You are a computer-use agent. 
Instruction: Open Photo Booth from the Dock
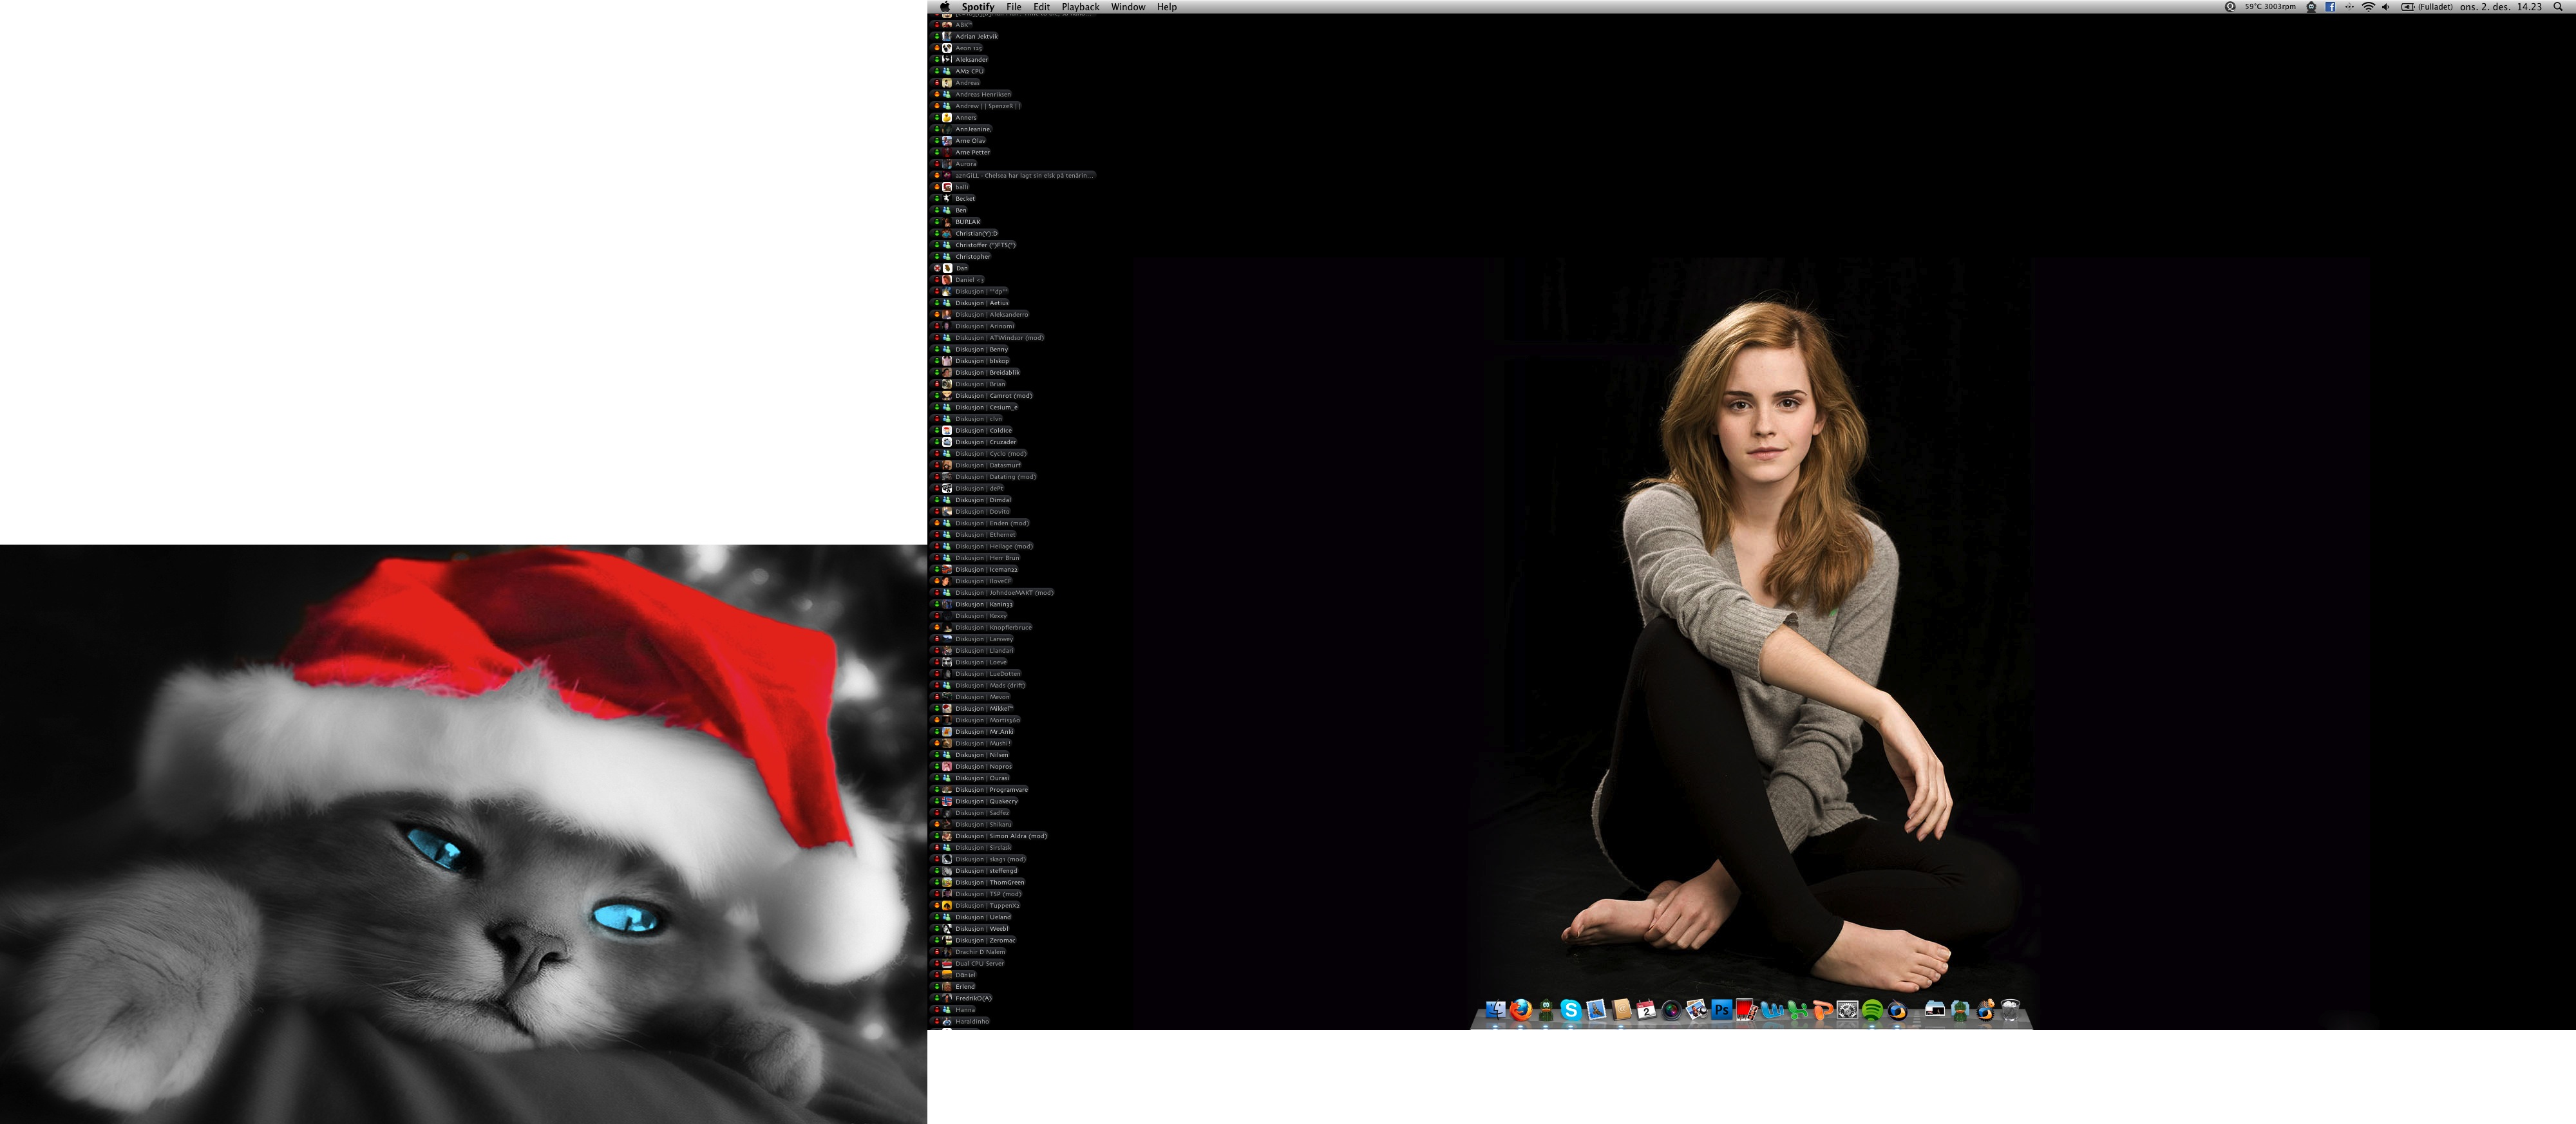[x=1747, y=1010]
